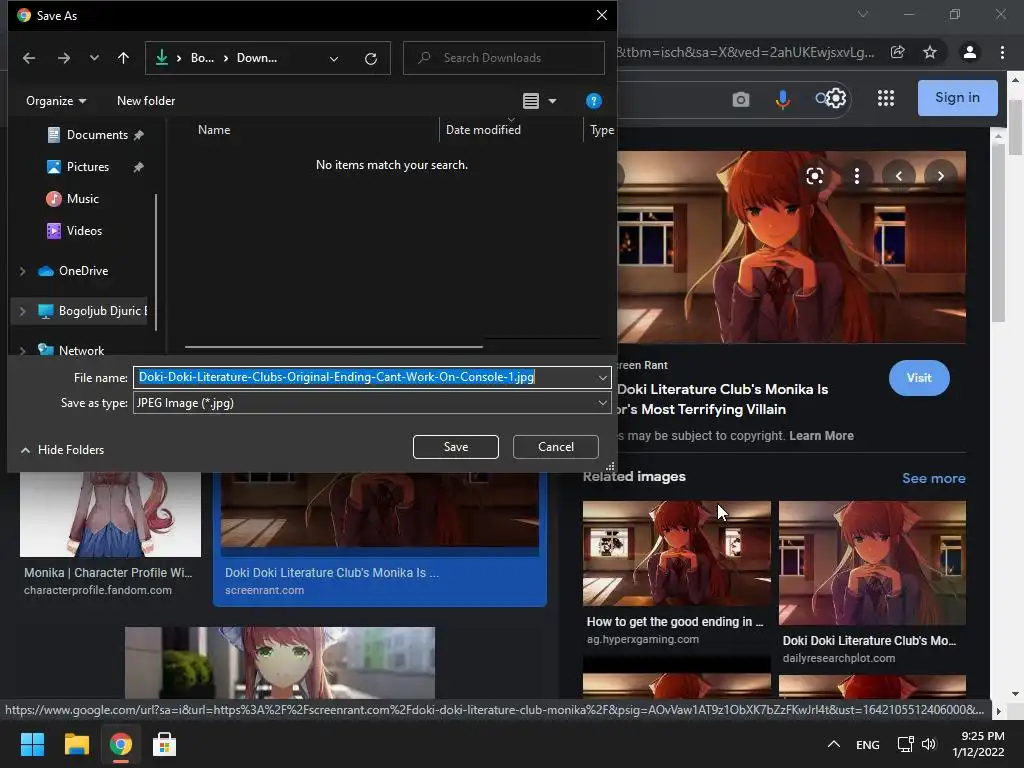Go up one folder level
This screenshot has width=1024, height=768.
pos(123,58)
